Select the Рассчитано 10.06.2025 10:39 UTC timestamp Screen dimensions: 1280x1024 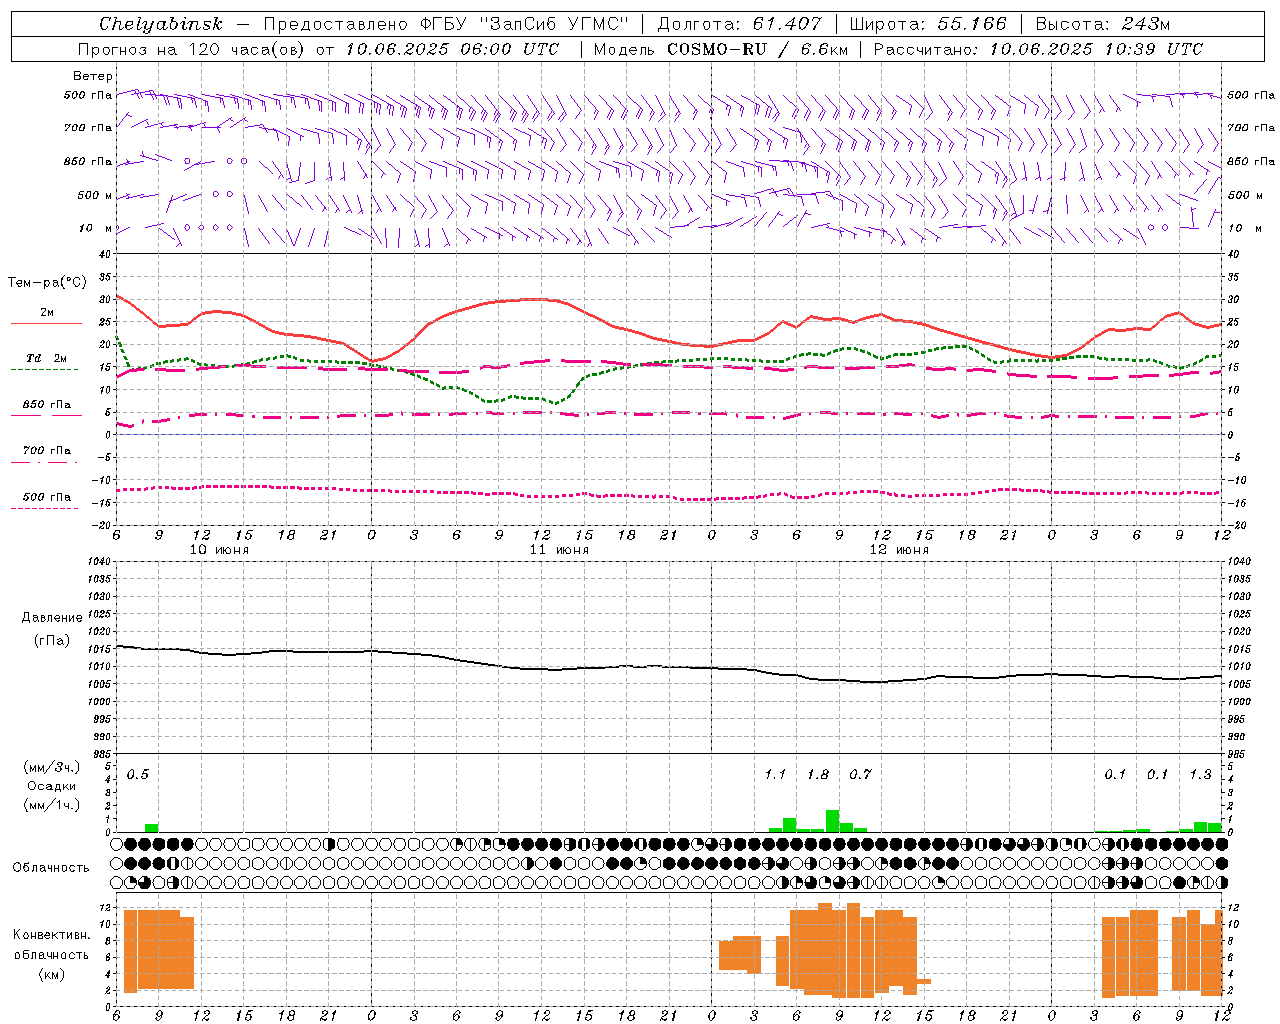[x=1039, y=49]
